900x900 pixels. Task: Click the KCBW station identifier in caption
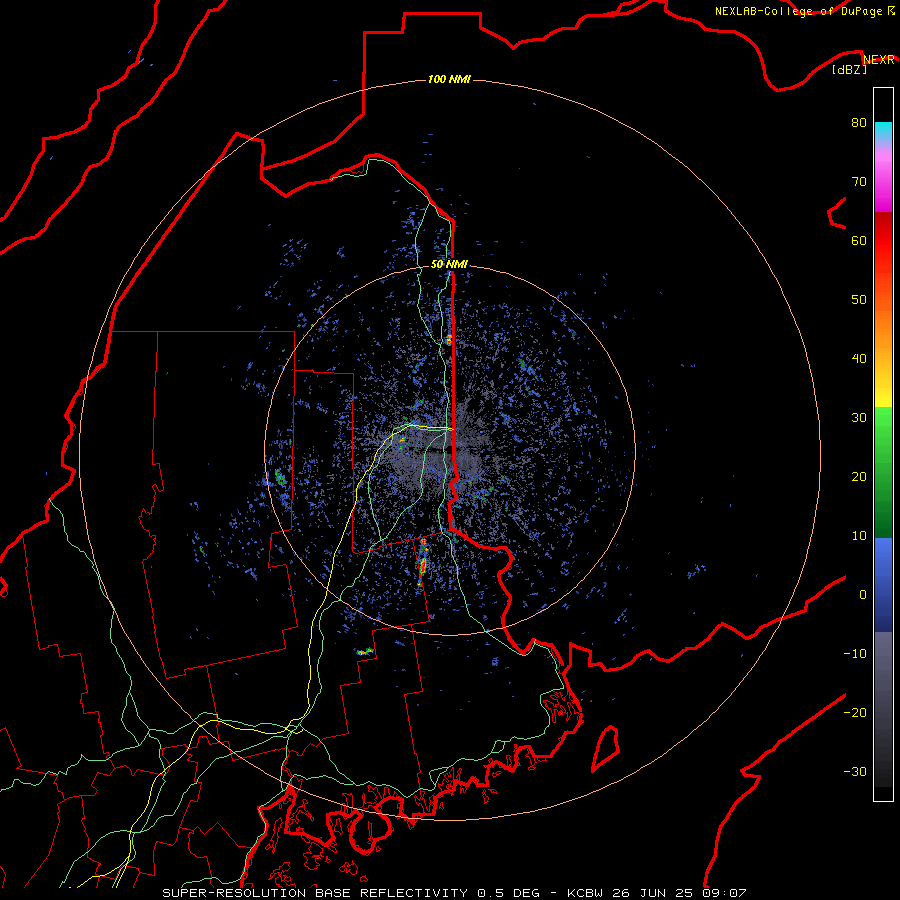[585, 893]
